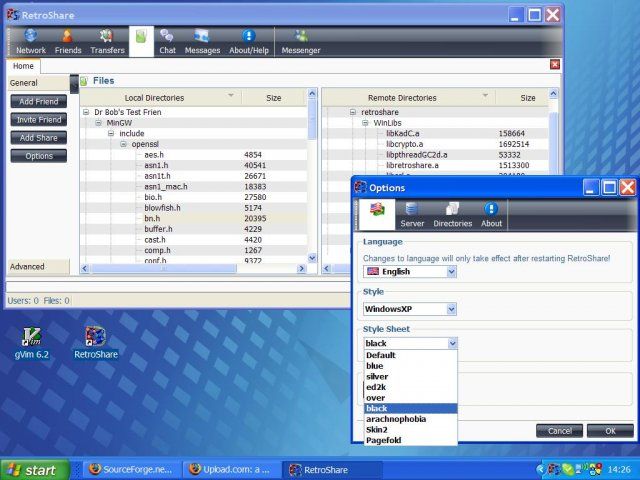Collapse the include folder node
This screenshot has height=480, width=640.
[x=111, y=133]
